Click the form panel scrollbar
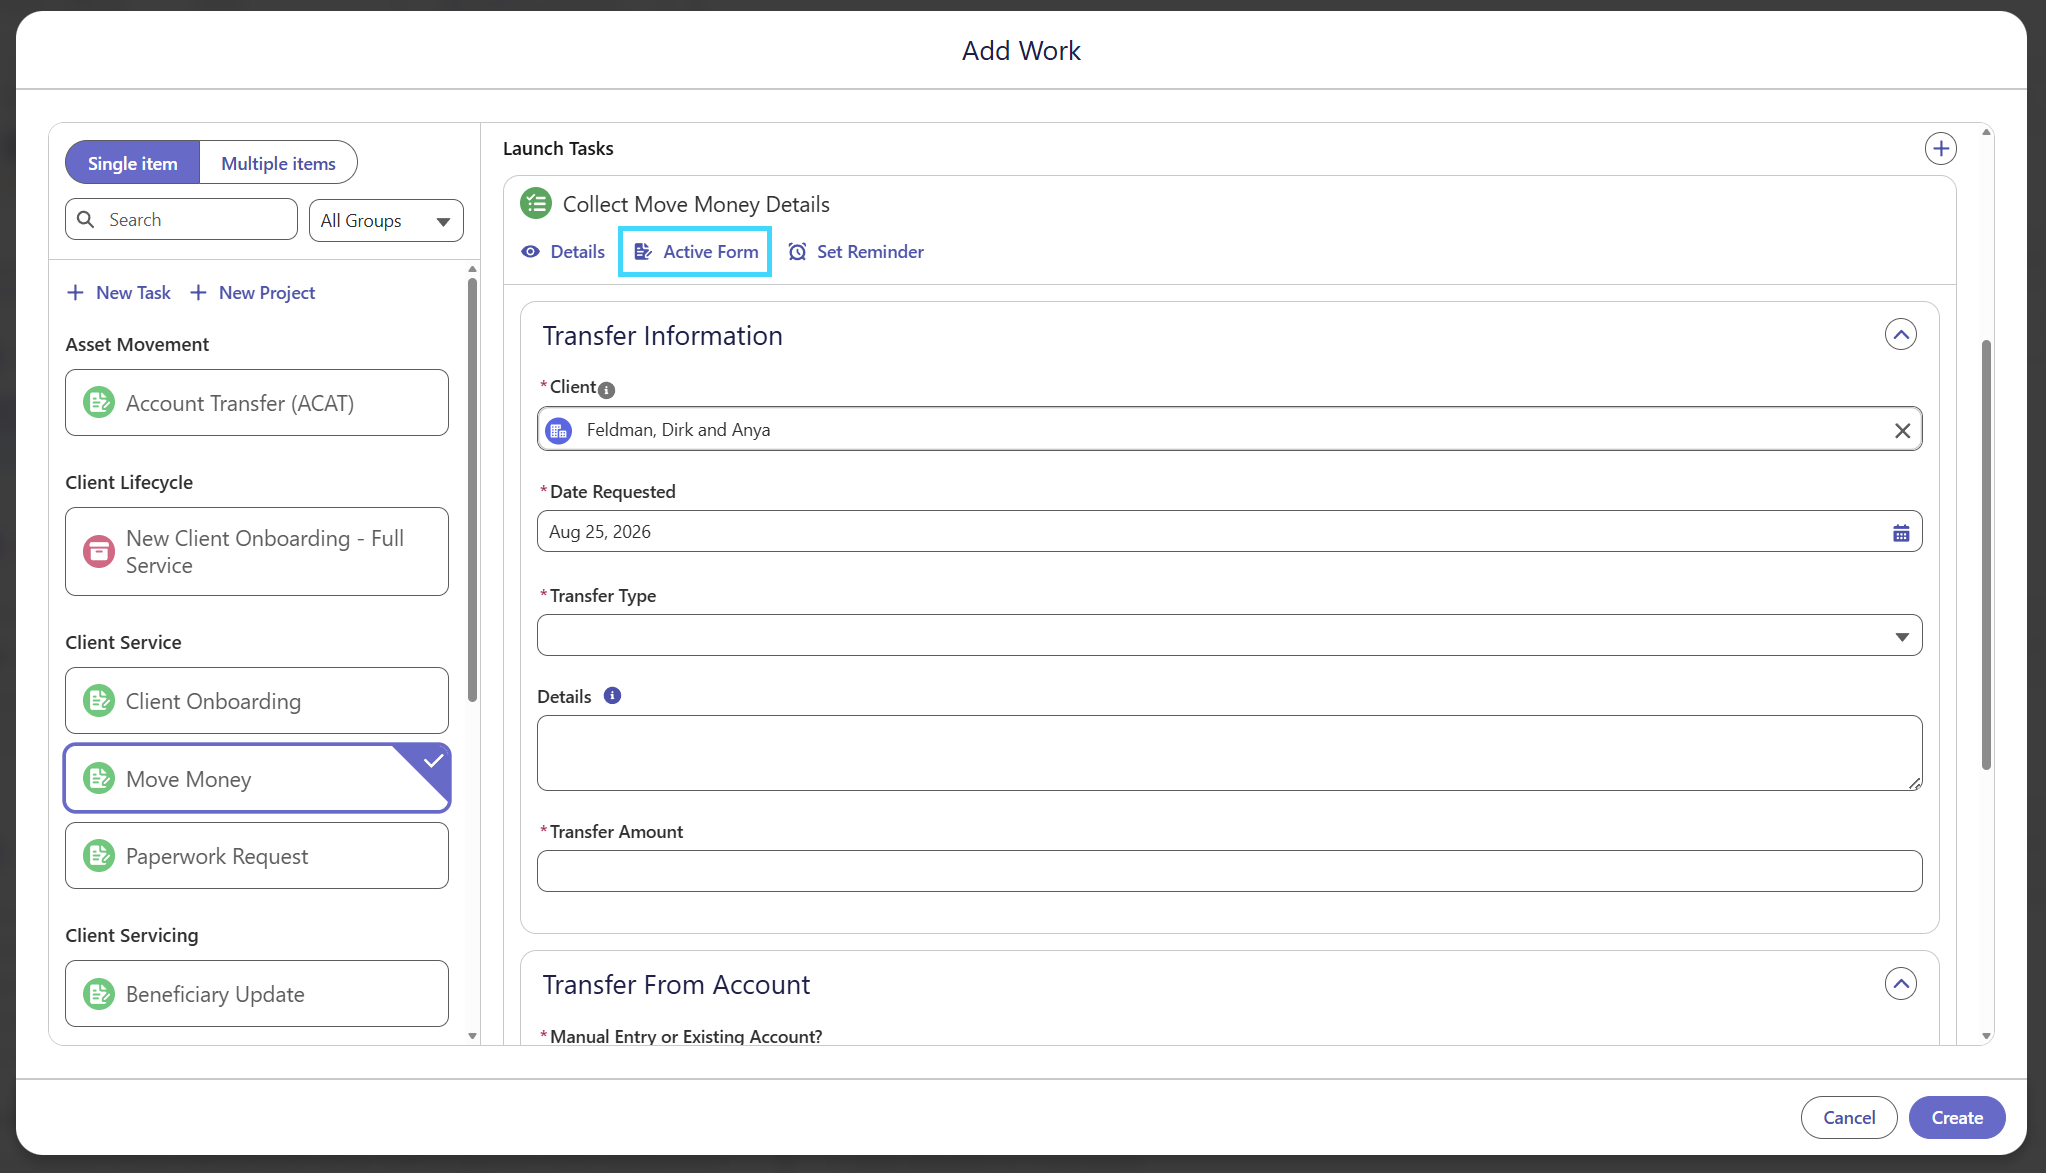2046x1173 pixels. pyautogui.click(x=1986, y=555)
